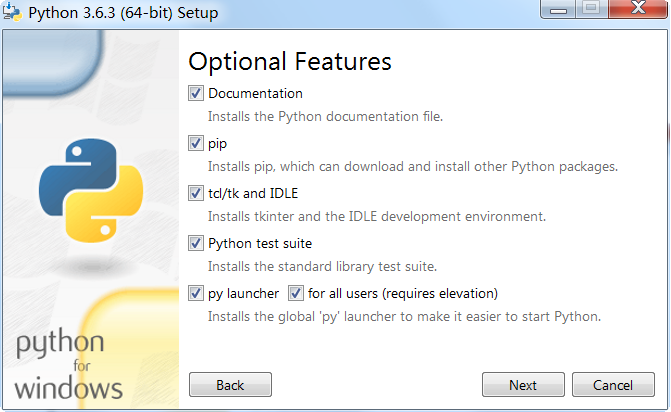Image resolution: width=671 pixels, height=412 pixels.
Task: Go to the next setup page
Action: [x=523, y=385]
